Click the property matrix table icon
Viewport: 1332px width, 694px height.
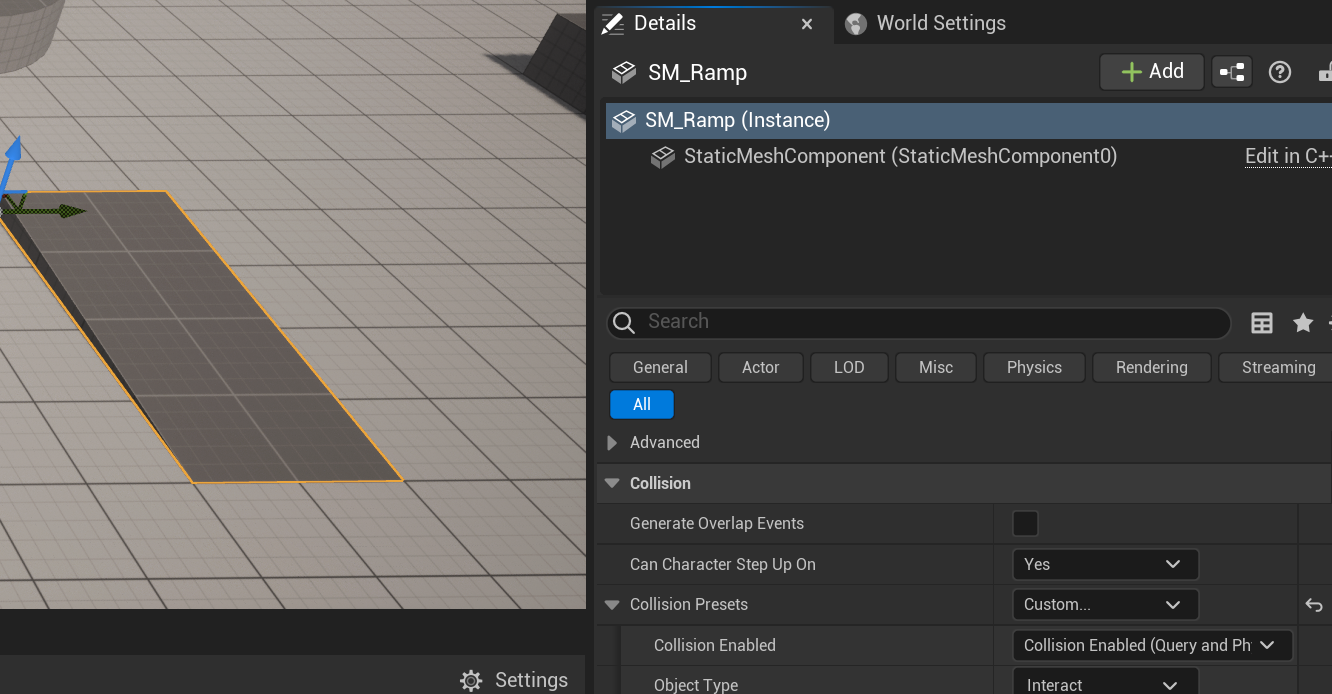pos(1262,322)
